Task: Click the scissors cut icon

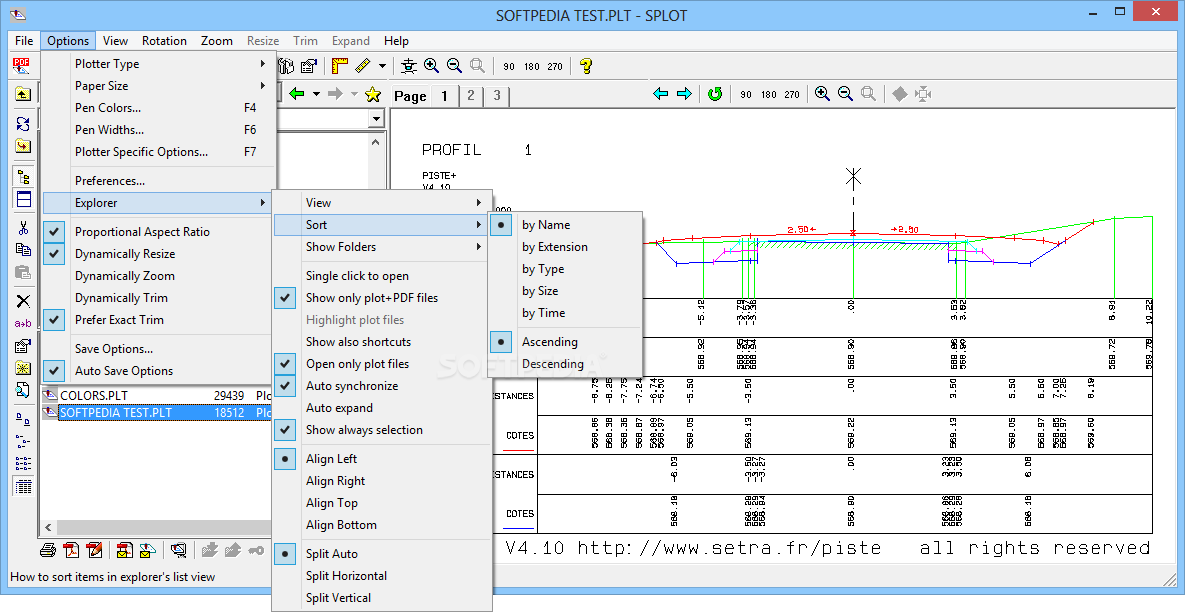Action: [x=23, y=228]
